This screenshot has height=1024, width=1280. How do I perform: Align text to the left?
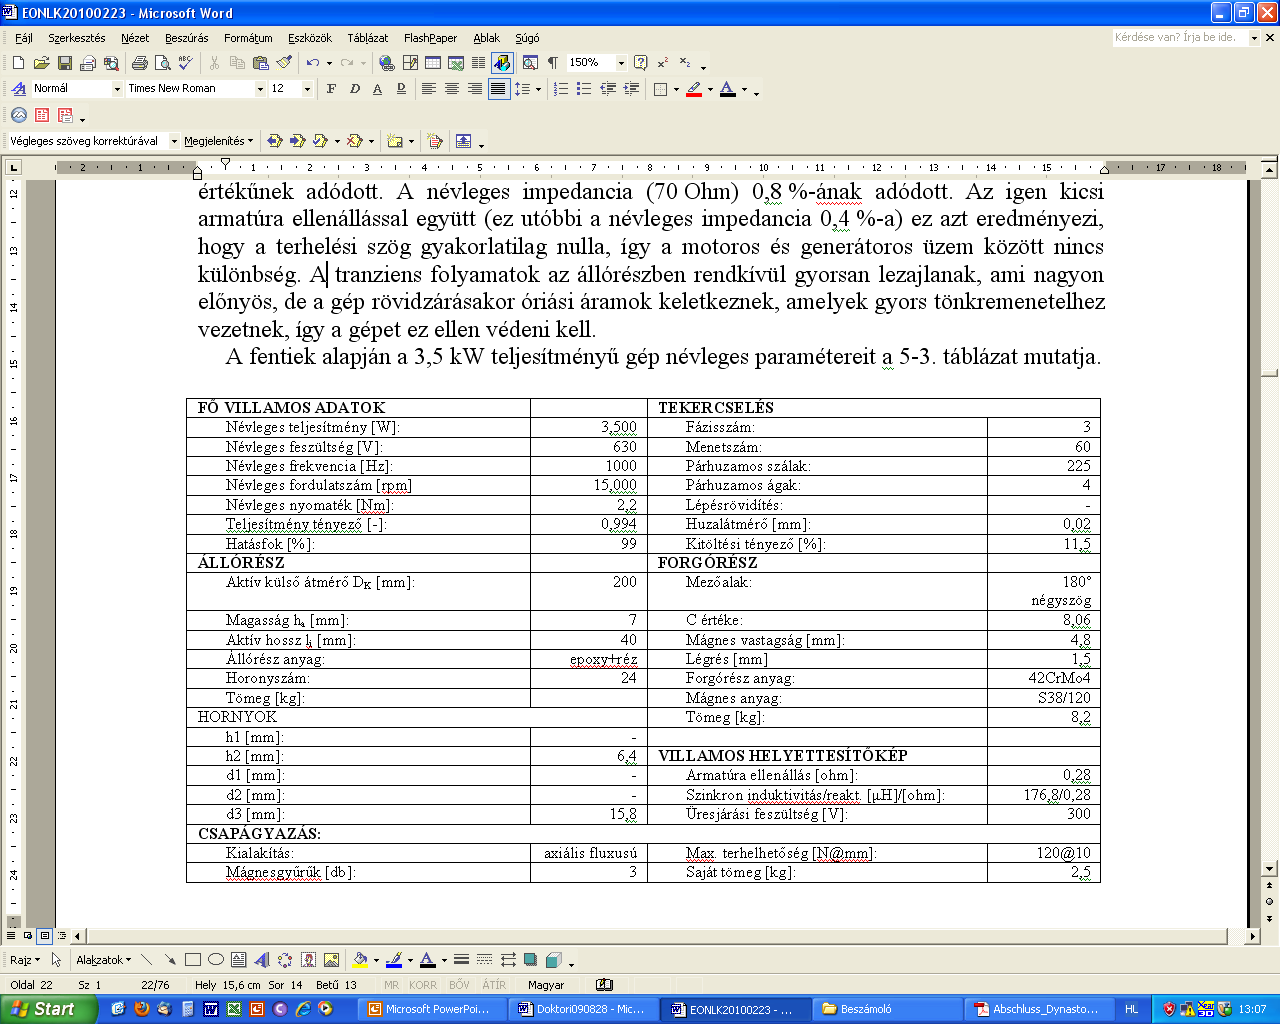coord(428,89)
